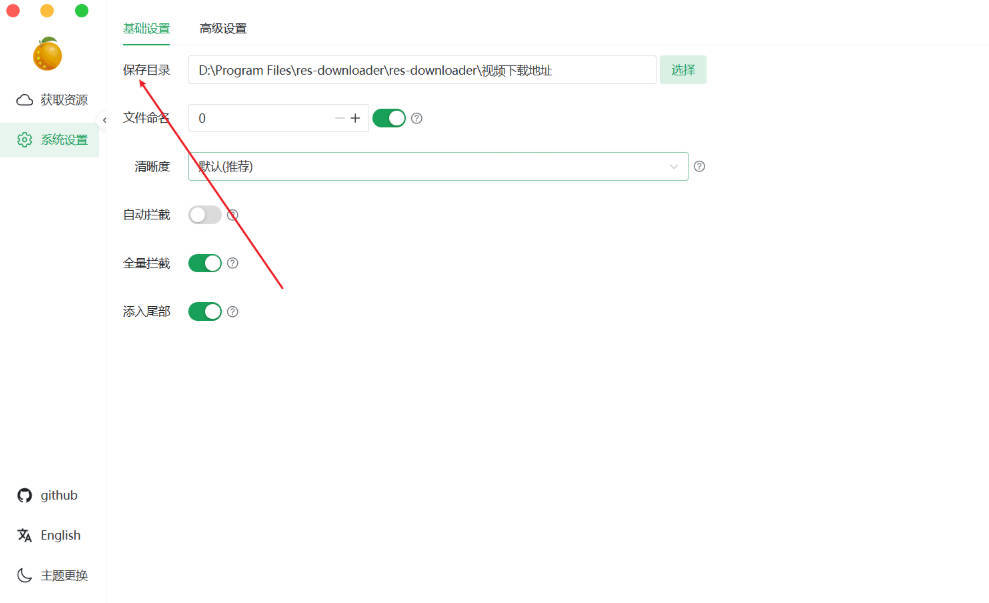Image resolution: width=989 pixels, height=603 pixels.
Task: Click inside the 保存目录 path field
Action: coord(420,70)
